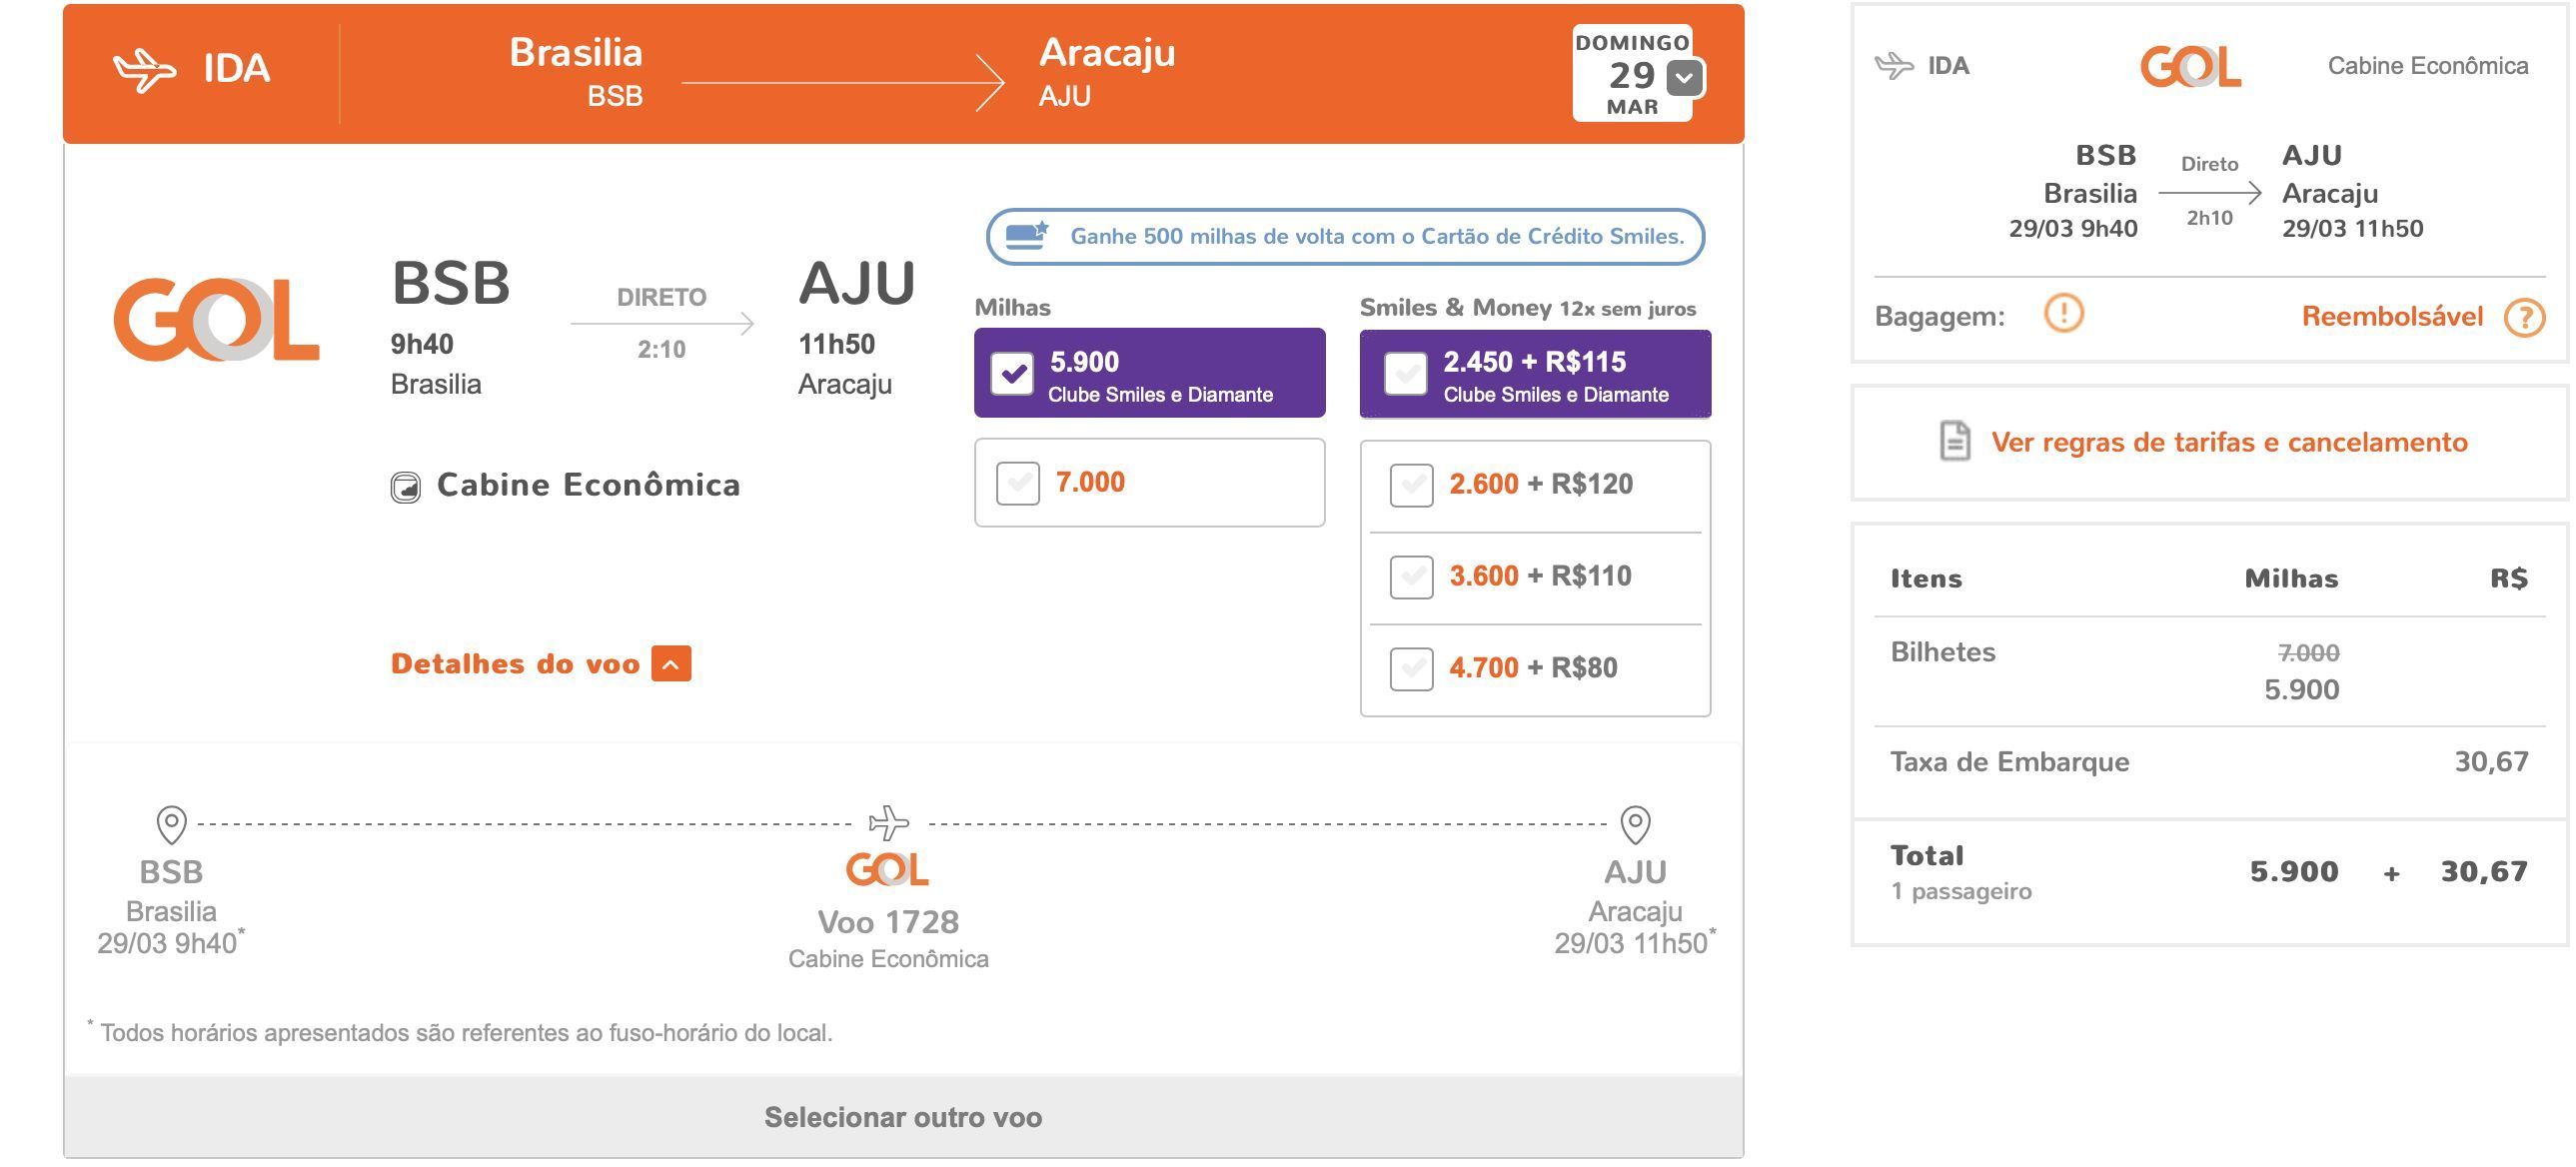
Task: Click the baggage warning exclamation icon
Action: (x=2062, y=314)
